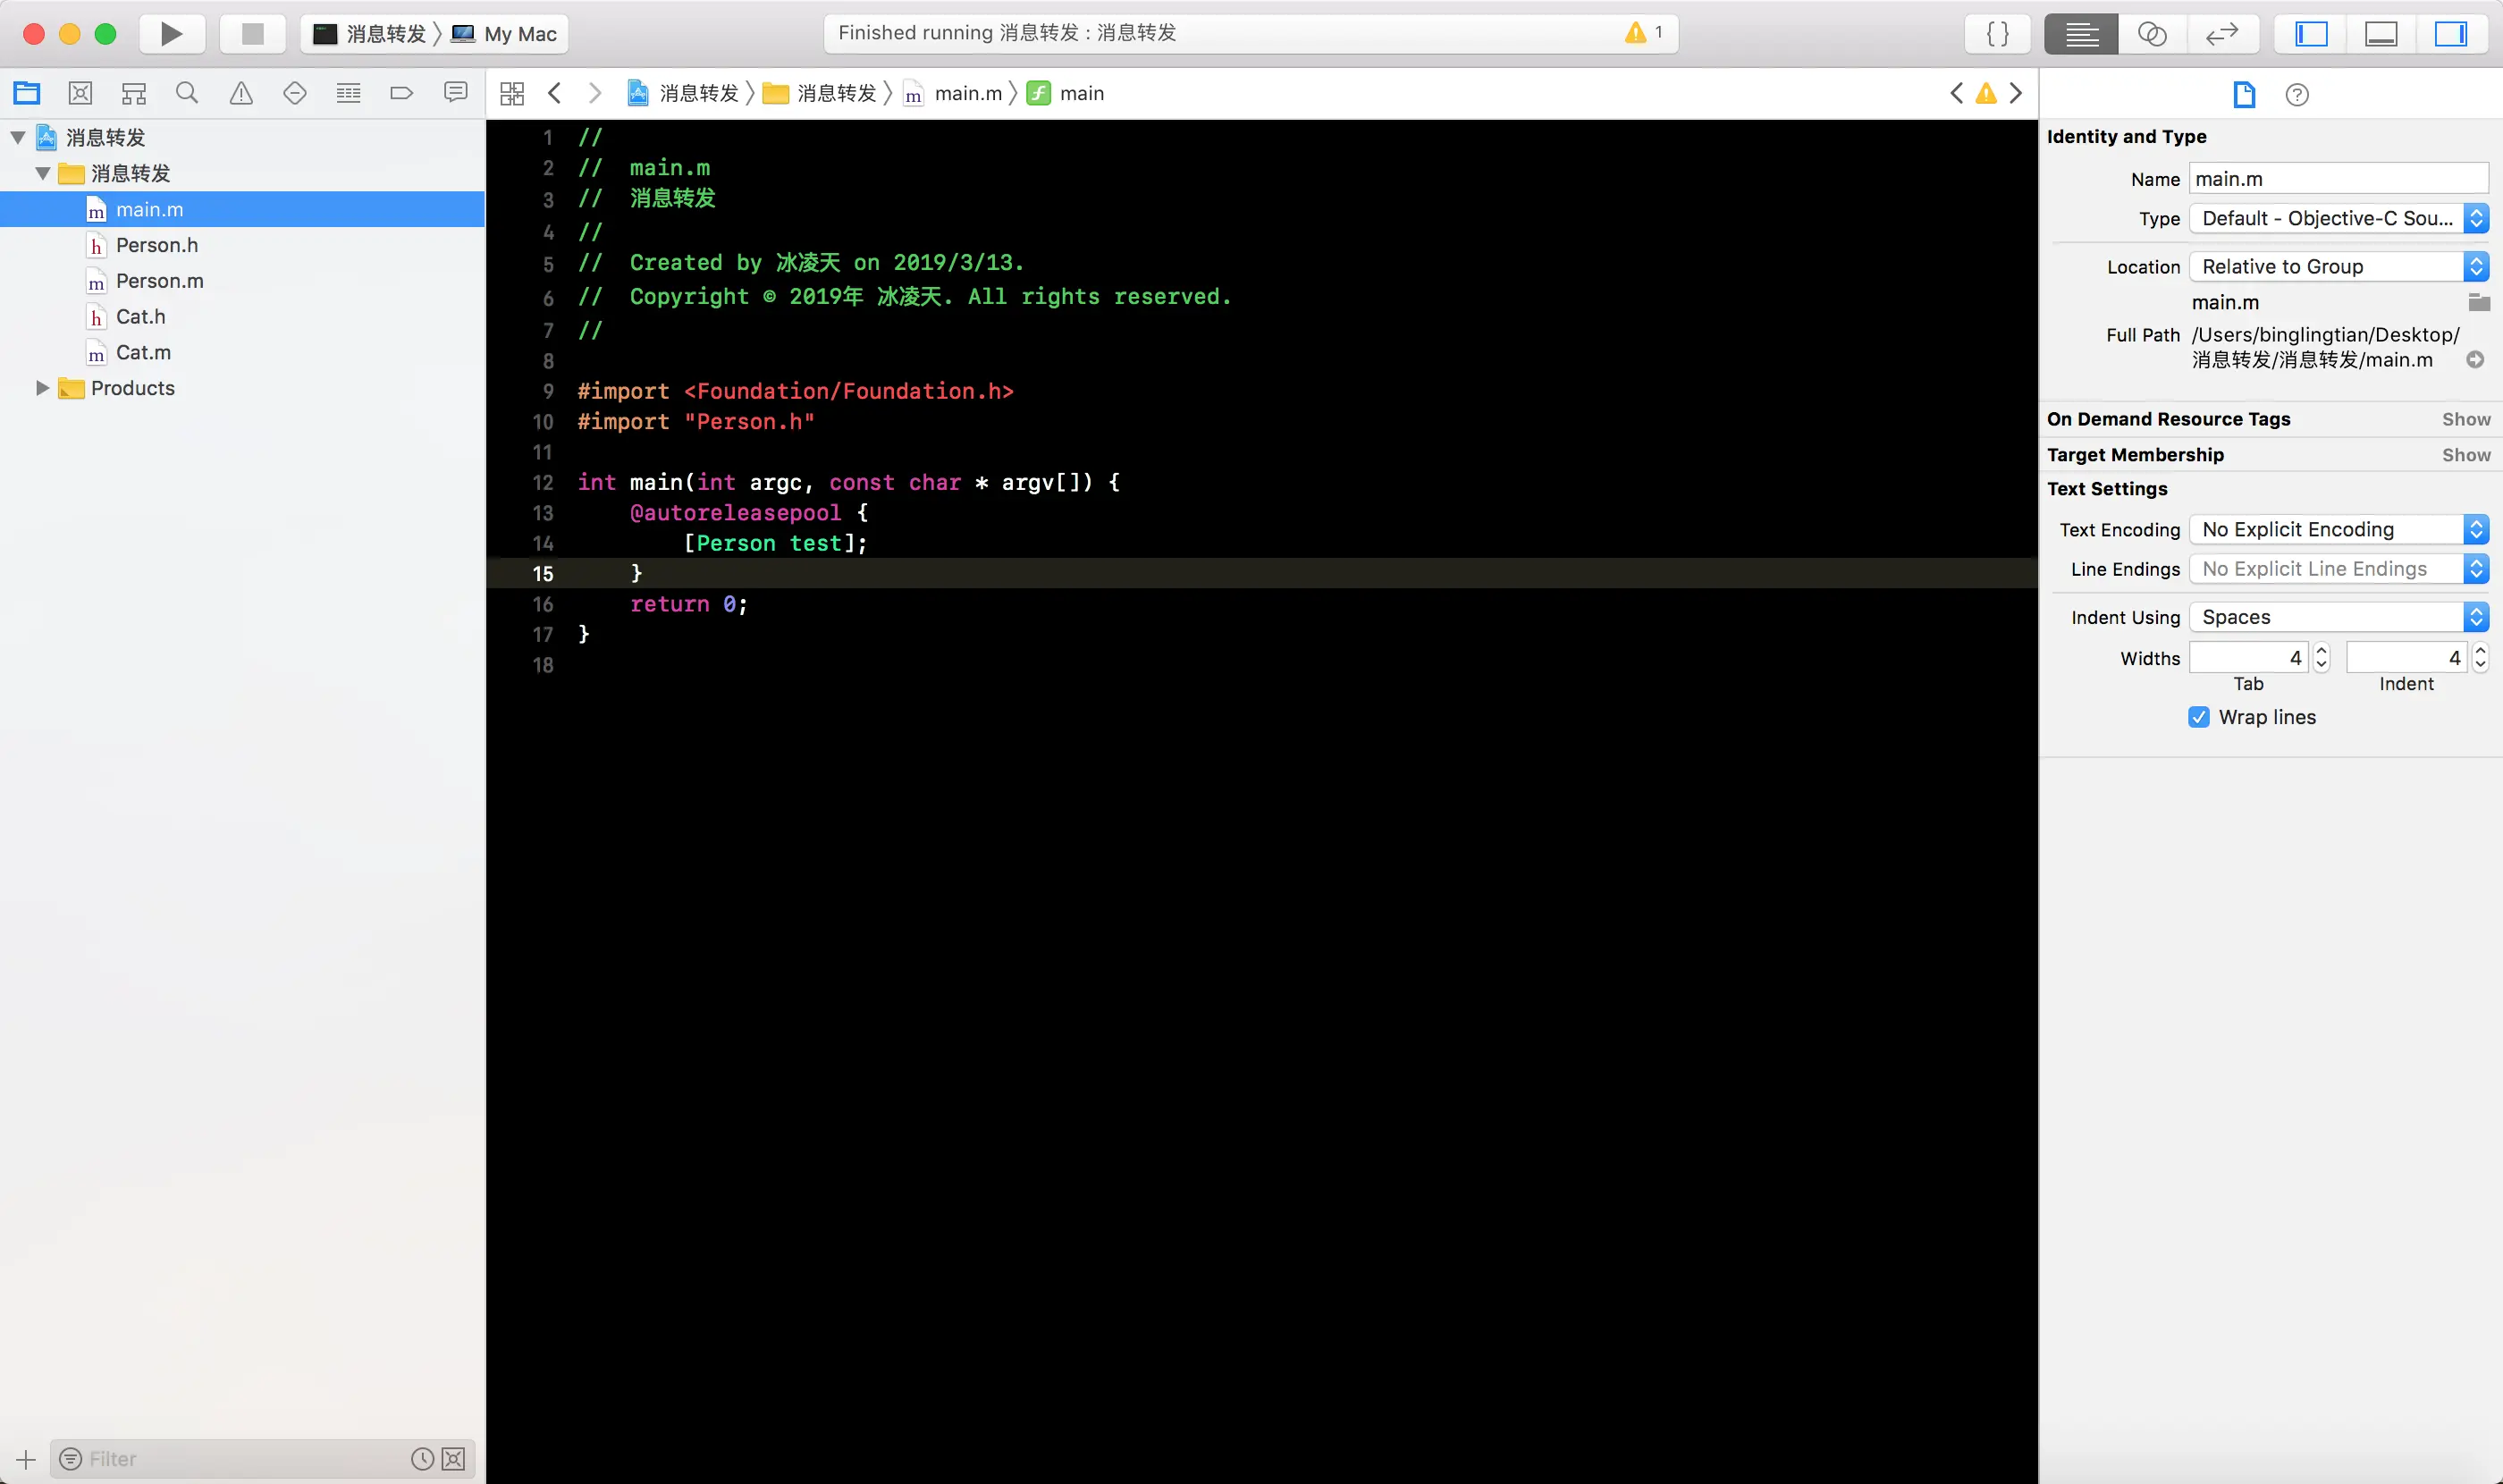Image resolution: width=2503 pixels, height=1484 pixels.
Task: Toggle the Wrap lines checkbox
Action: tap(2198, 717)
